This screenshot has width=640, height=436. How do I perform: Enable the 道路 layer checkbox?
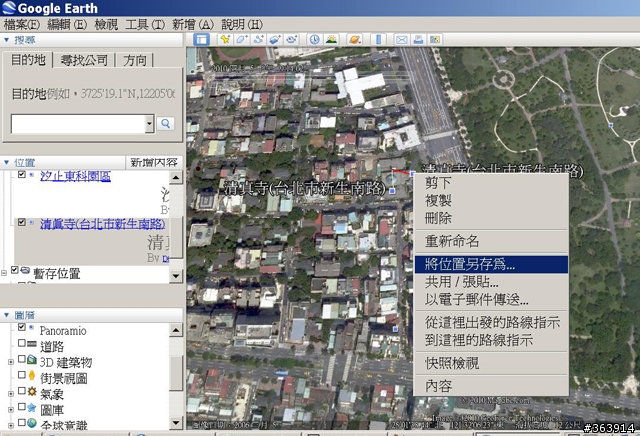[22, 343]
